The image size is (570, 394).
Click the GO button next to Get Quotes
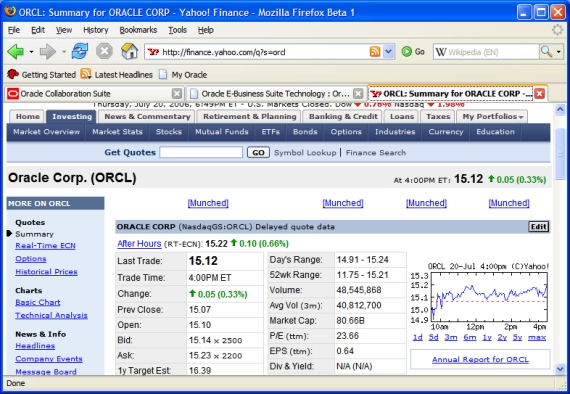(258, 153)
